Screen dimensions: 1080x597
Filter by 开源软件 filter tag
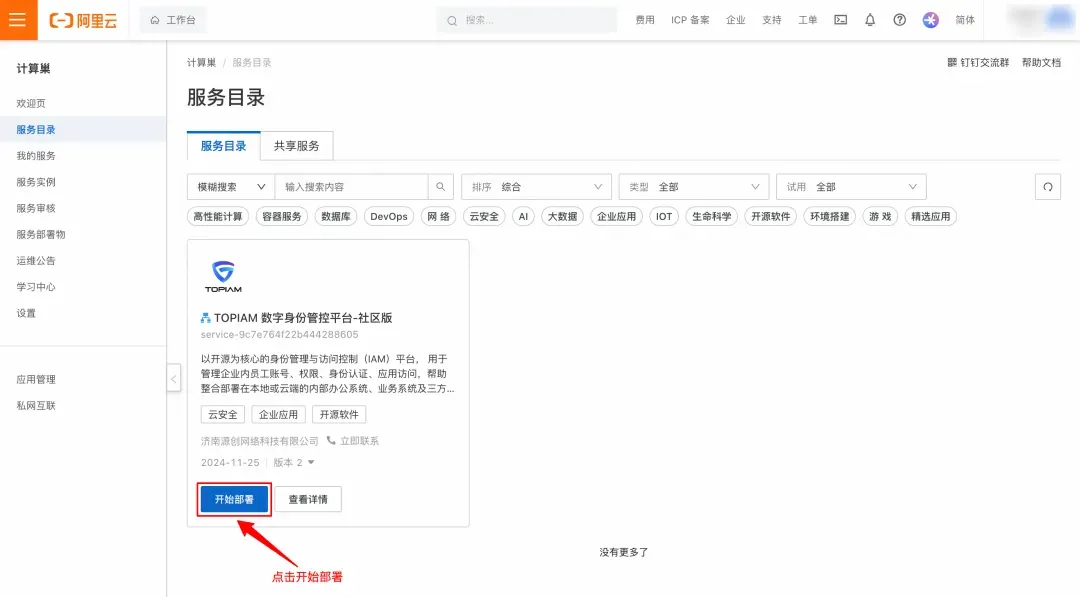click(771, 216)
